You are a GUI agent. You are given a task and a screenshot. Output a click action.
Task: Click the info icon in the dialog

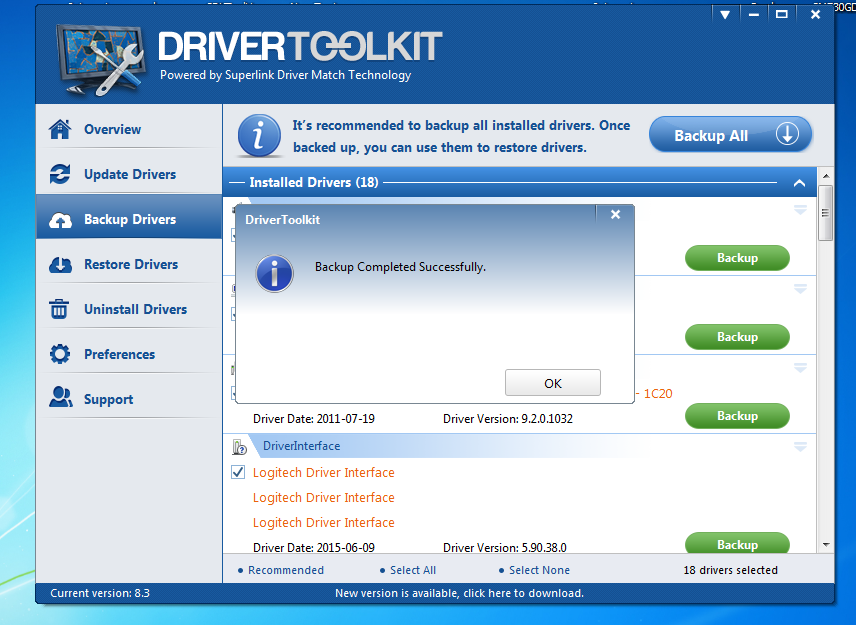tap(275, 273)
